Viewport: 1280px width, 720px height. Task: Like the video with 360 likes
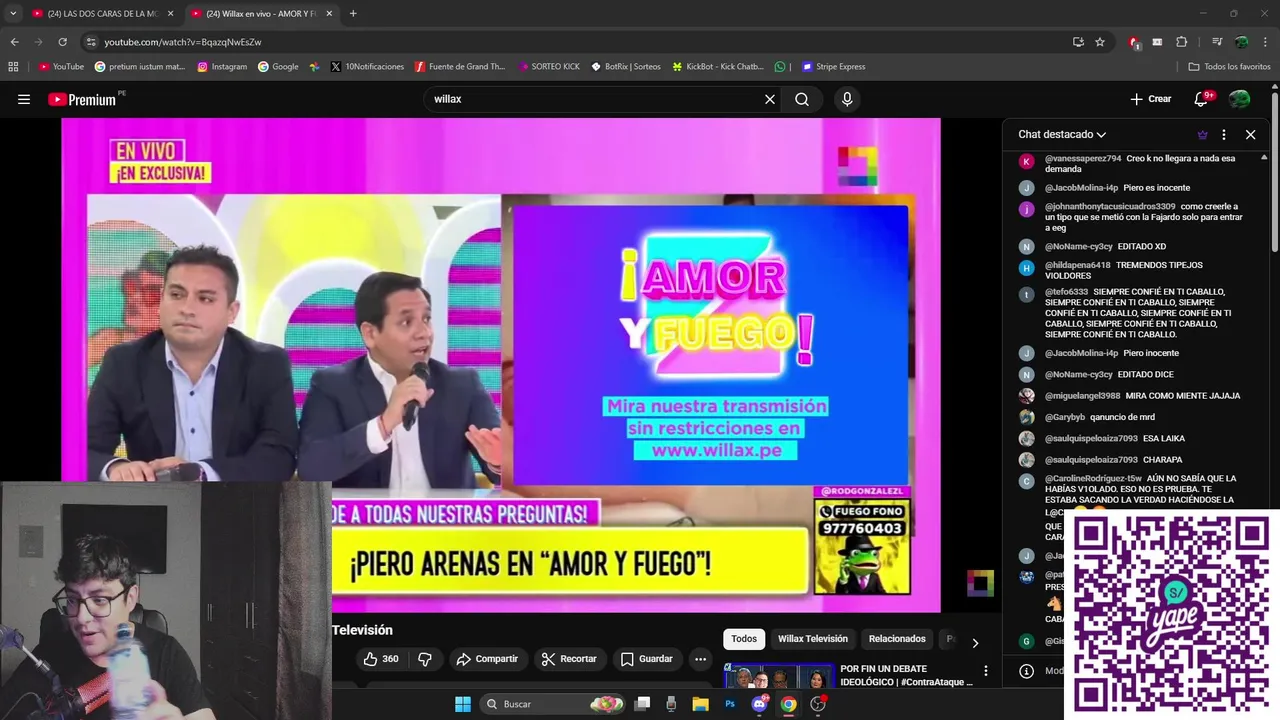click(379, 659)
